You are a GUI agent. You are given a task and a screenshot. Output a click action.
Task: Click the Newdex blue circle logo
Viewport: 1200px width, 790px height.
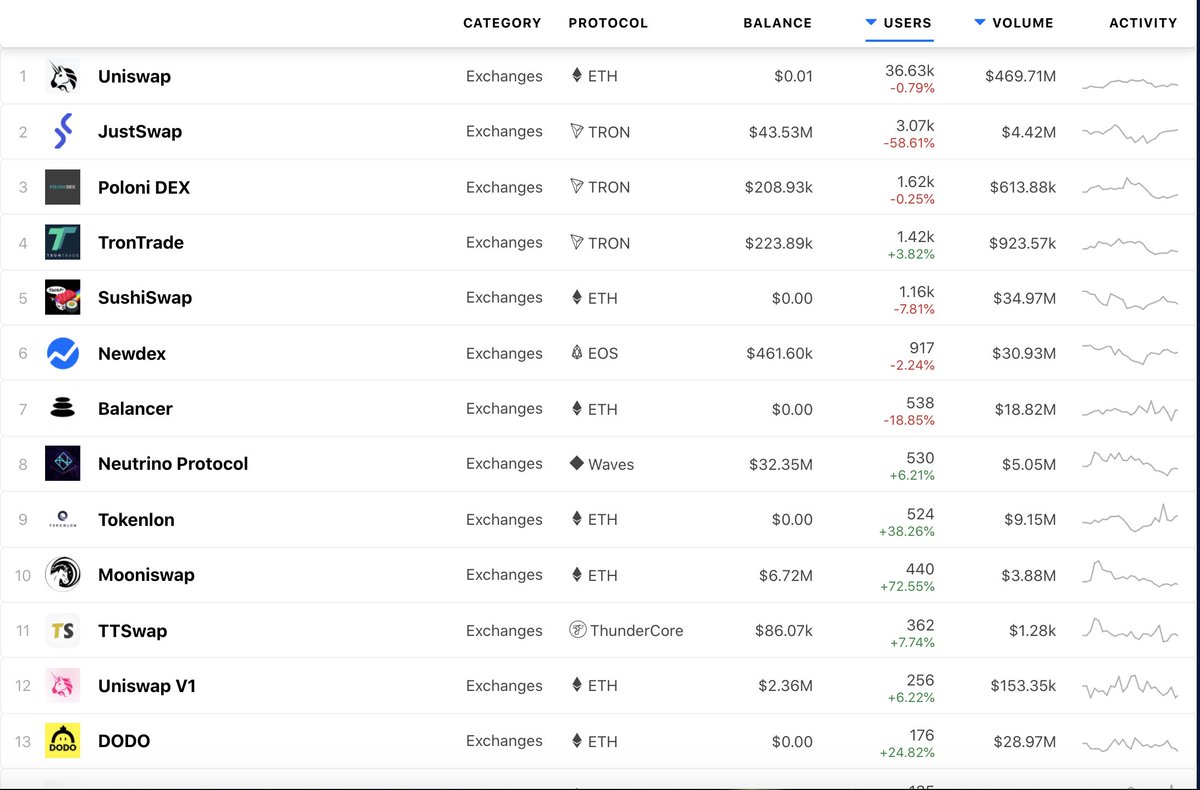point(63,353)
